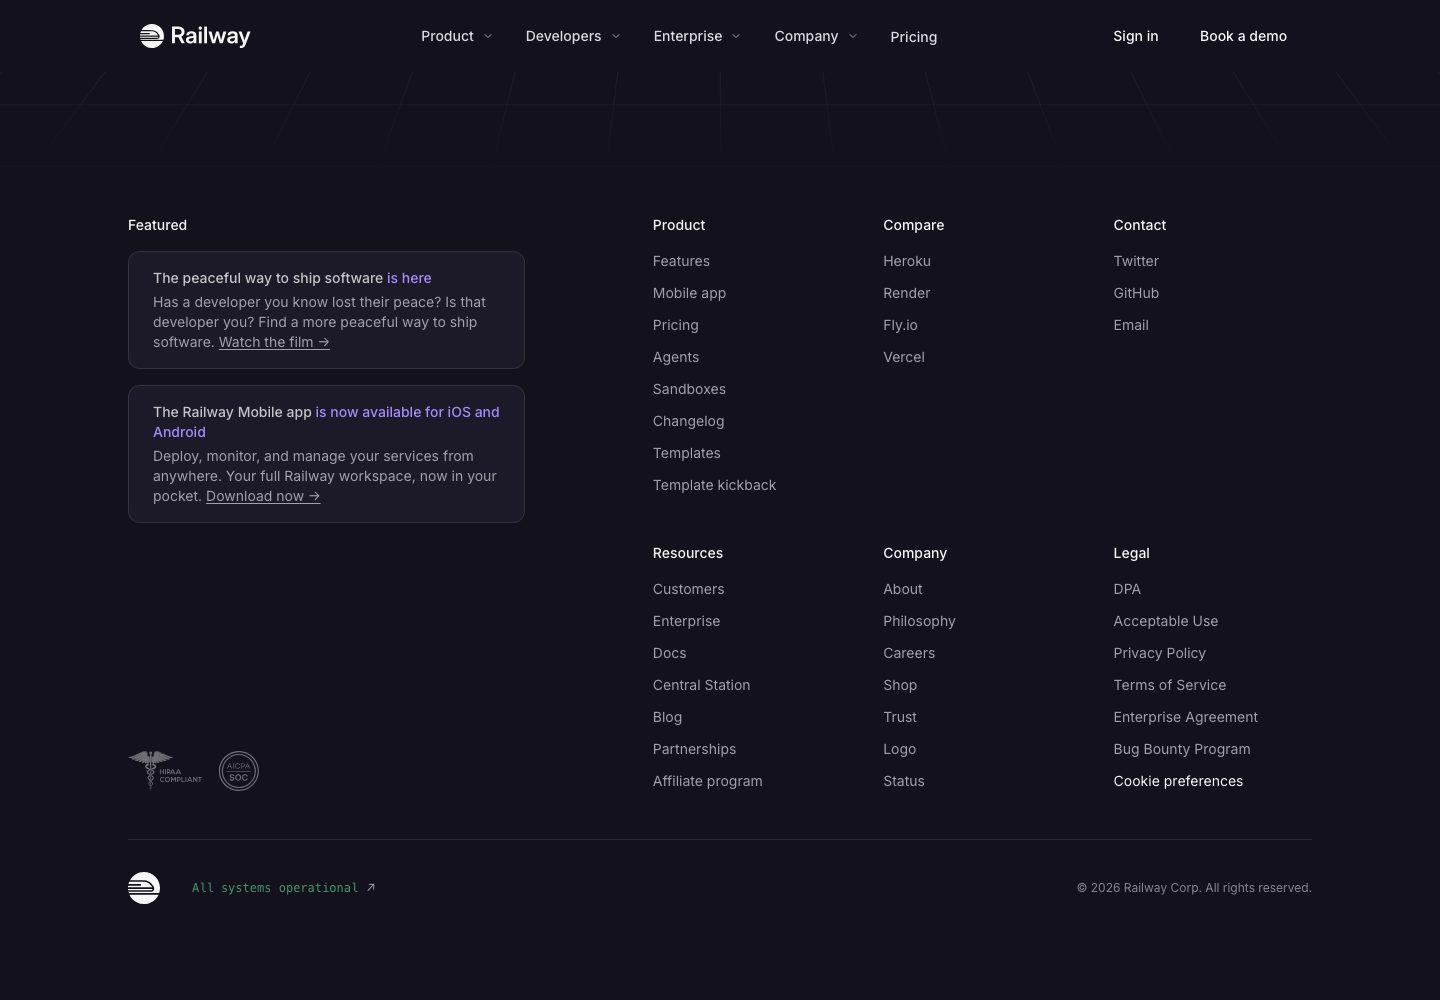Open the Sandboxes link
1440x1000 pixels.
[x=689, y=389]
